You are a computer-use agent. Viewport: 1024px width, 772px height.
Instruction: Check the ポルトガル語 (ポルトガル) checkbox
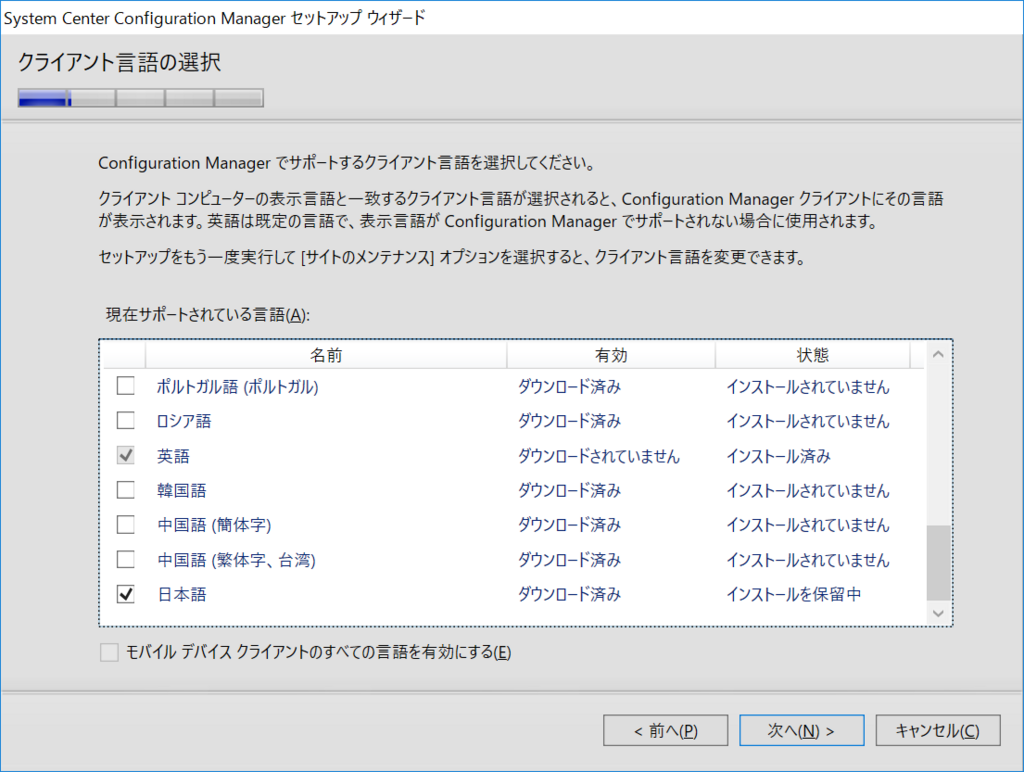point(125,386)
